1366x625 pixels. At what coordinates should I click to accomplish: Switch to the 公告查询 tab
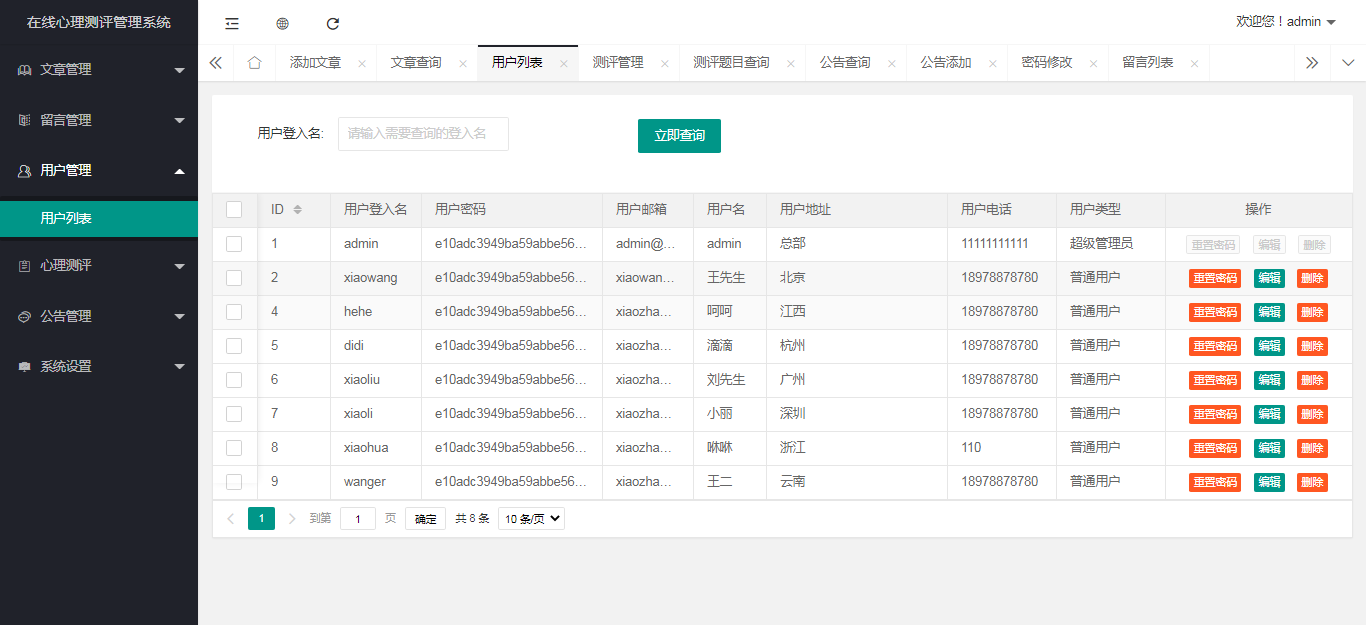[x=845, y=63]
